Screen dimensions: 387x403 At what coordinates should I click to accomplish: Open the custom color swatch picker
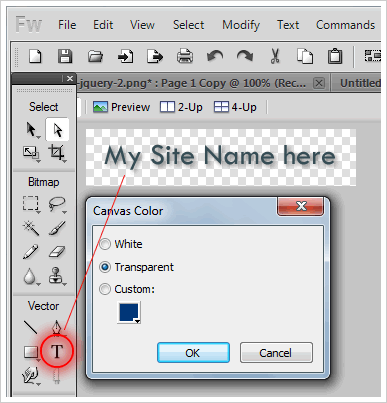(129, 313)
